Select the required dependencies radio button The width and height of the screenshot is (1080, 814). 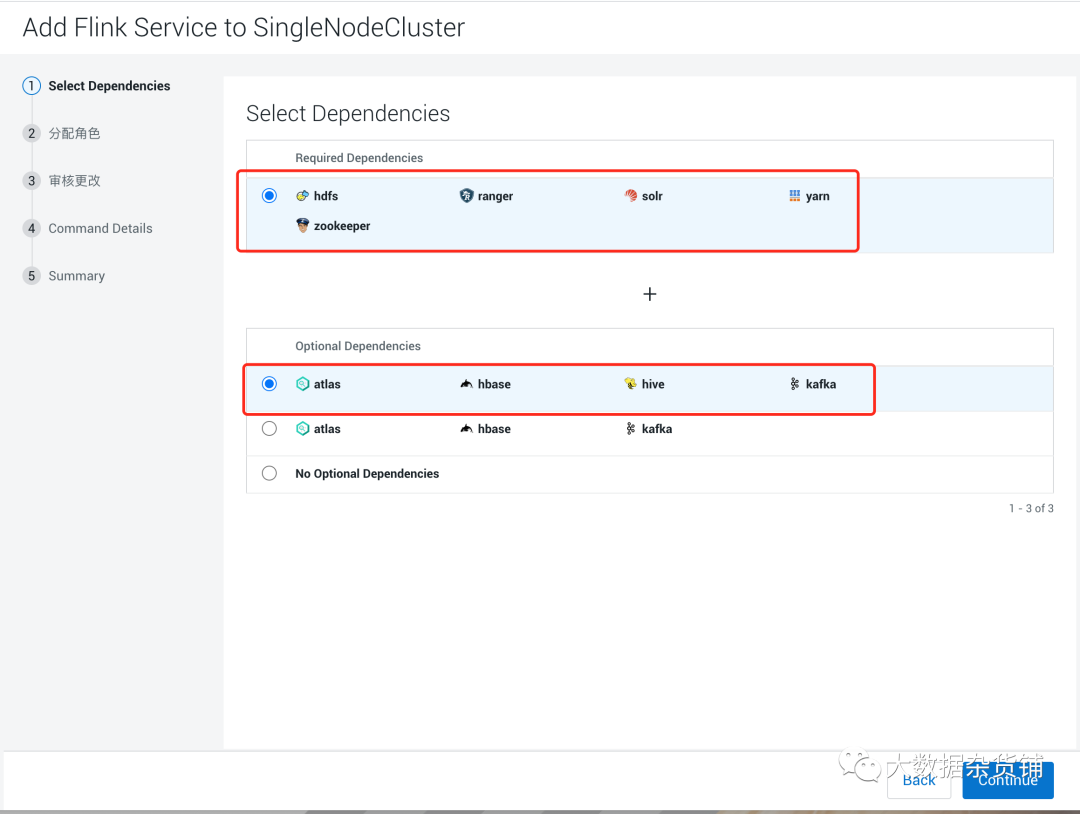pos(269,196)
